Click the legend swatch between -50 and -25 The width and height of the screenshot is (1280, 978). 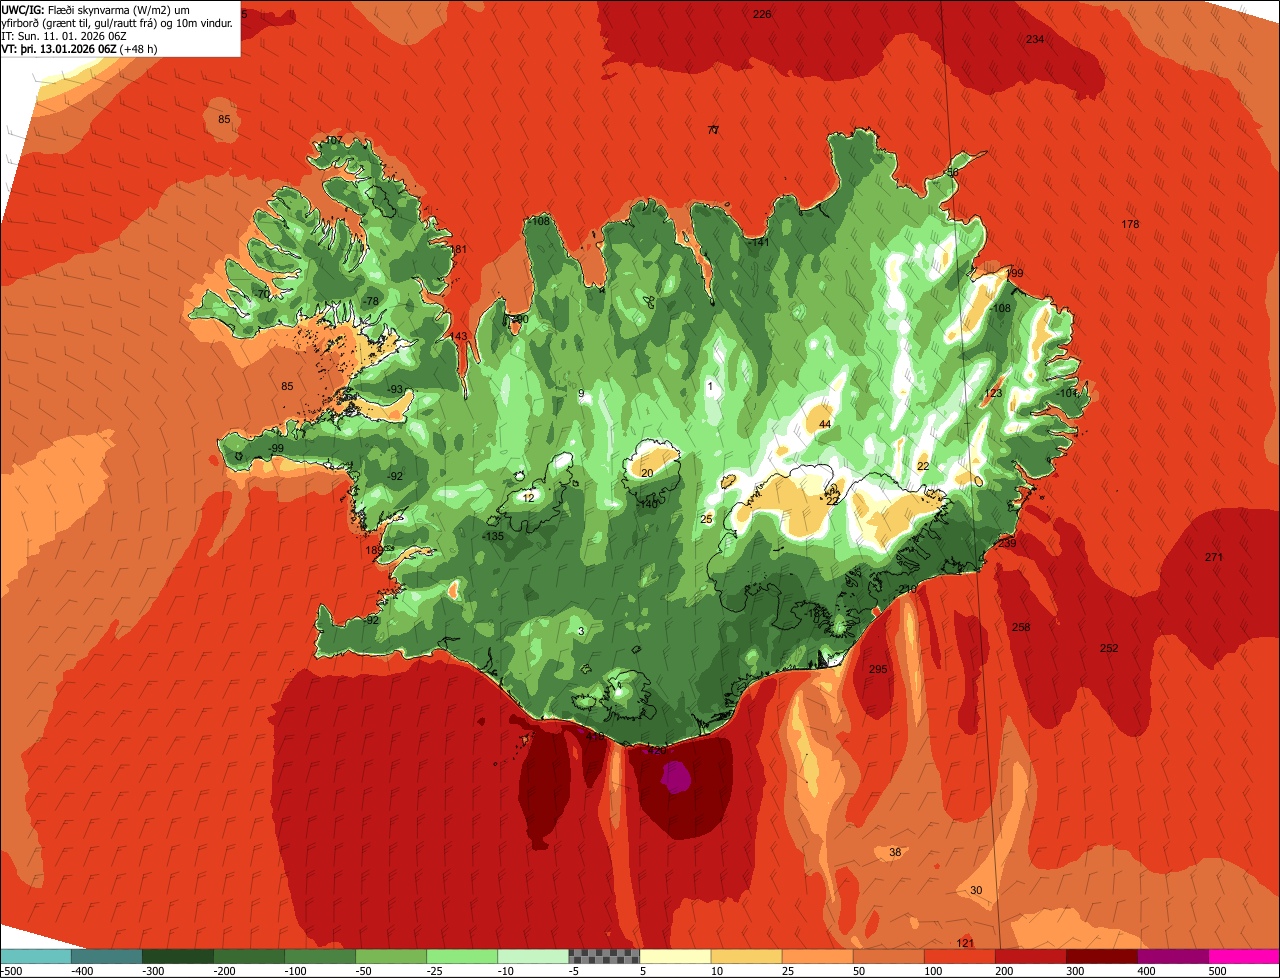[x=391, y=956]
